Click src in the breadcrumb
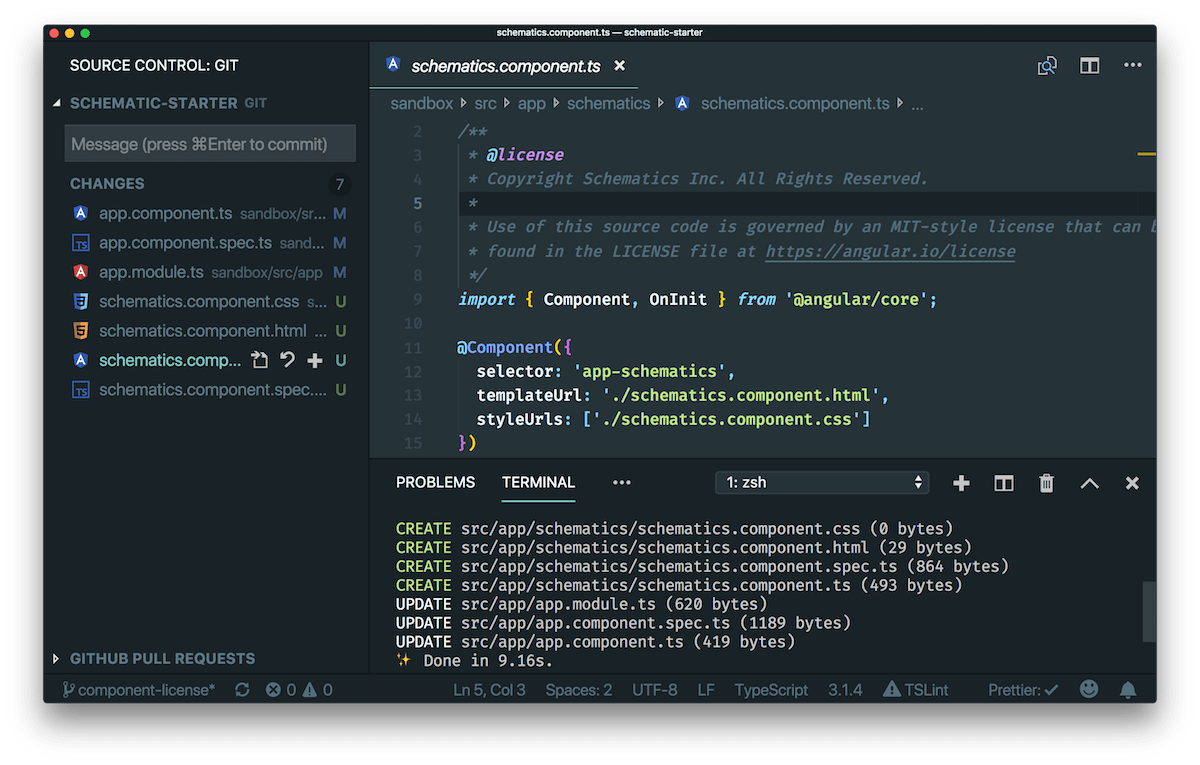 point(486,103)
